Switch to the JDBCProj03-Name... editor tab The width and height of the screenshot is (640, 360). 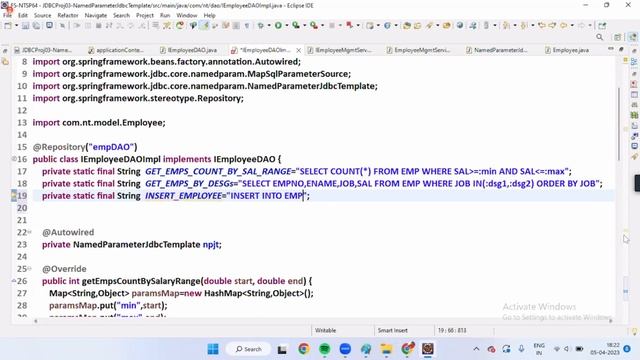(43, 50)
